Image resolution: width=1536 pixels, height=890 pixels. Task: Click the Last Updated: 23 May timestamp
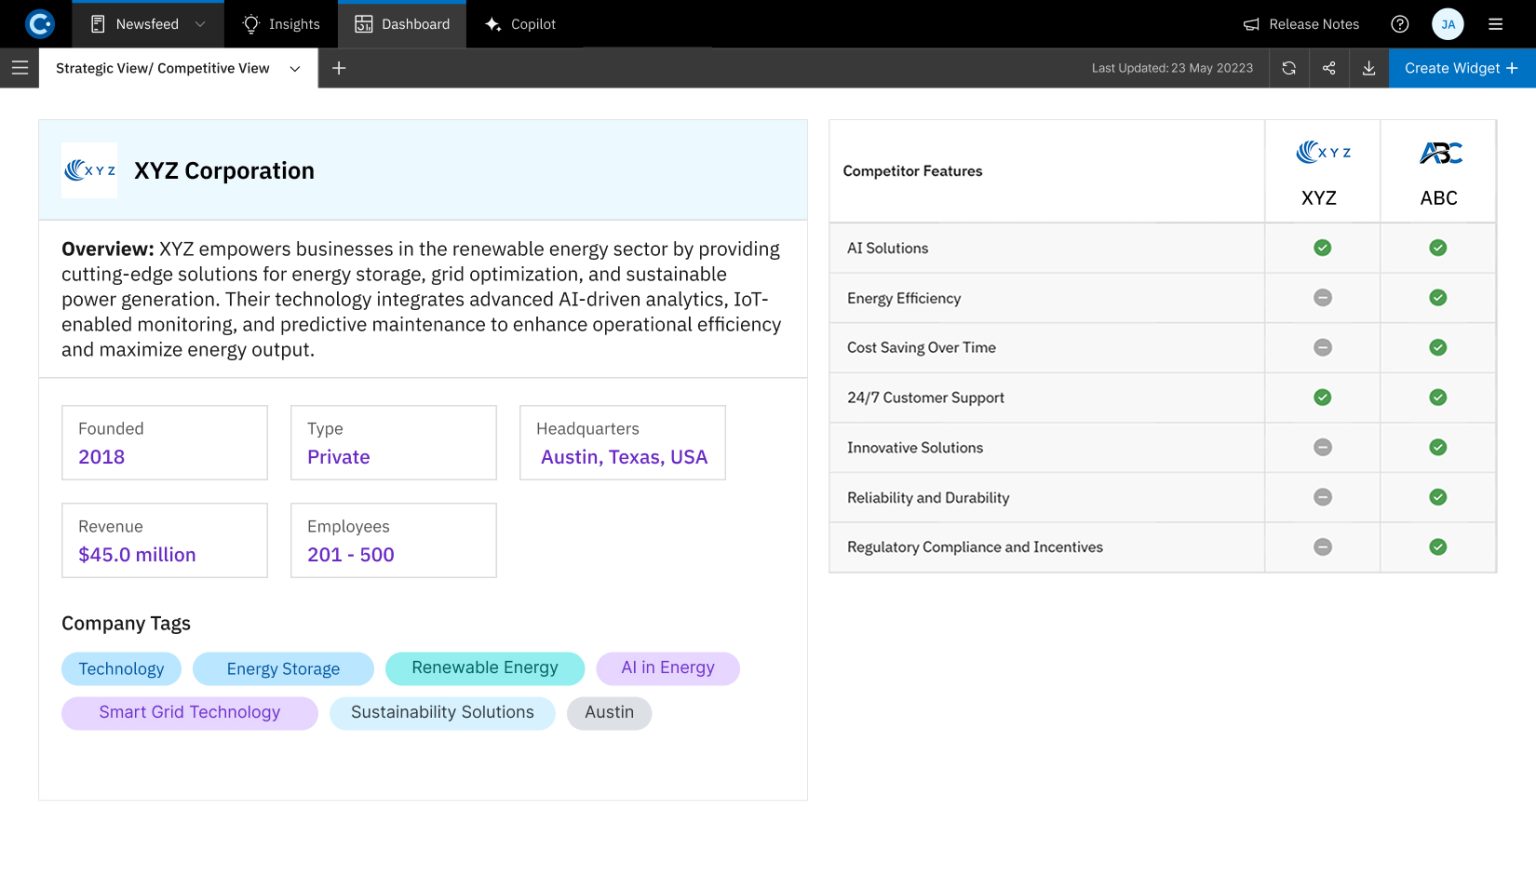[x=1172, y=68]
